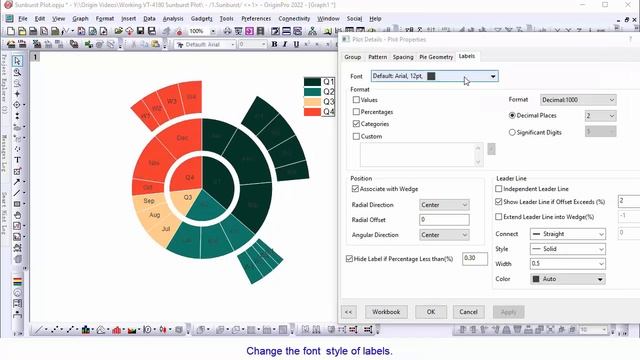Enable Extend Leader Line into Wedge
The image size is (640, 360).
click(x=498, y=217)
